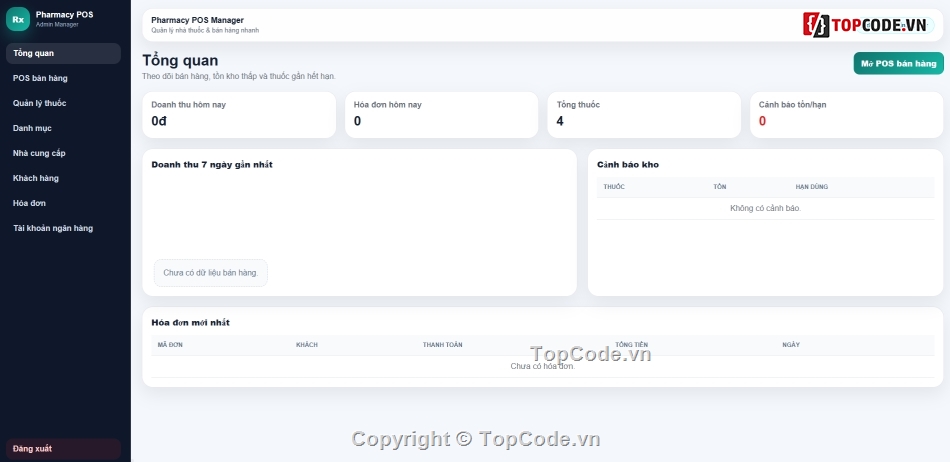950x462 pixels.
Task: Click the KHÁCH column header
Action: pyautogui.click(x=307, y=345)
